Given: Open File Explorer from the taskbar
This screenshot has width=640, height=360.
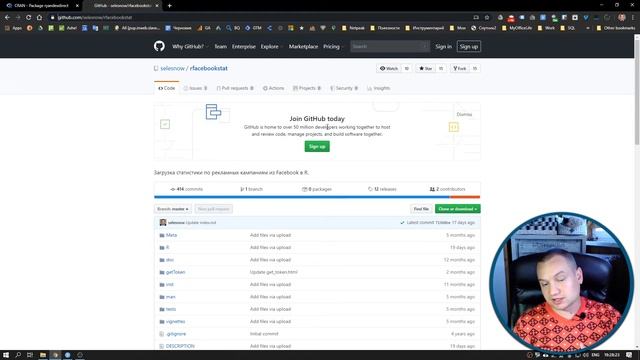Looking at the screenshot, I should tap(42, 355).
